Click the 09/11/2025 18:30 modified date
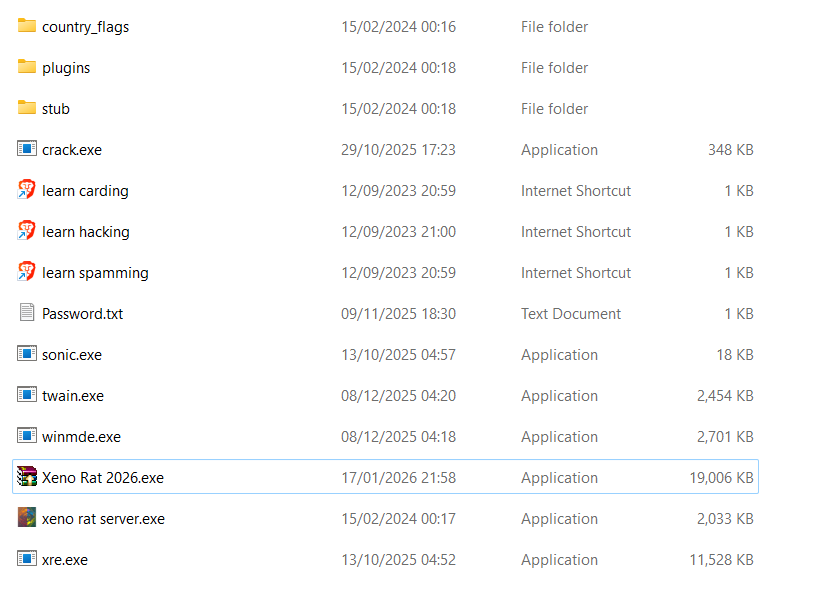Screen dimensions: 826x611 point(398,314)
